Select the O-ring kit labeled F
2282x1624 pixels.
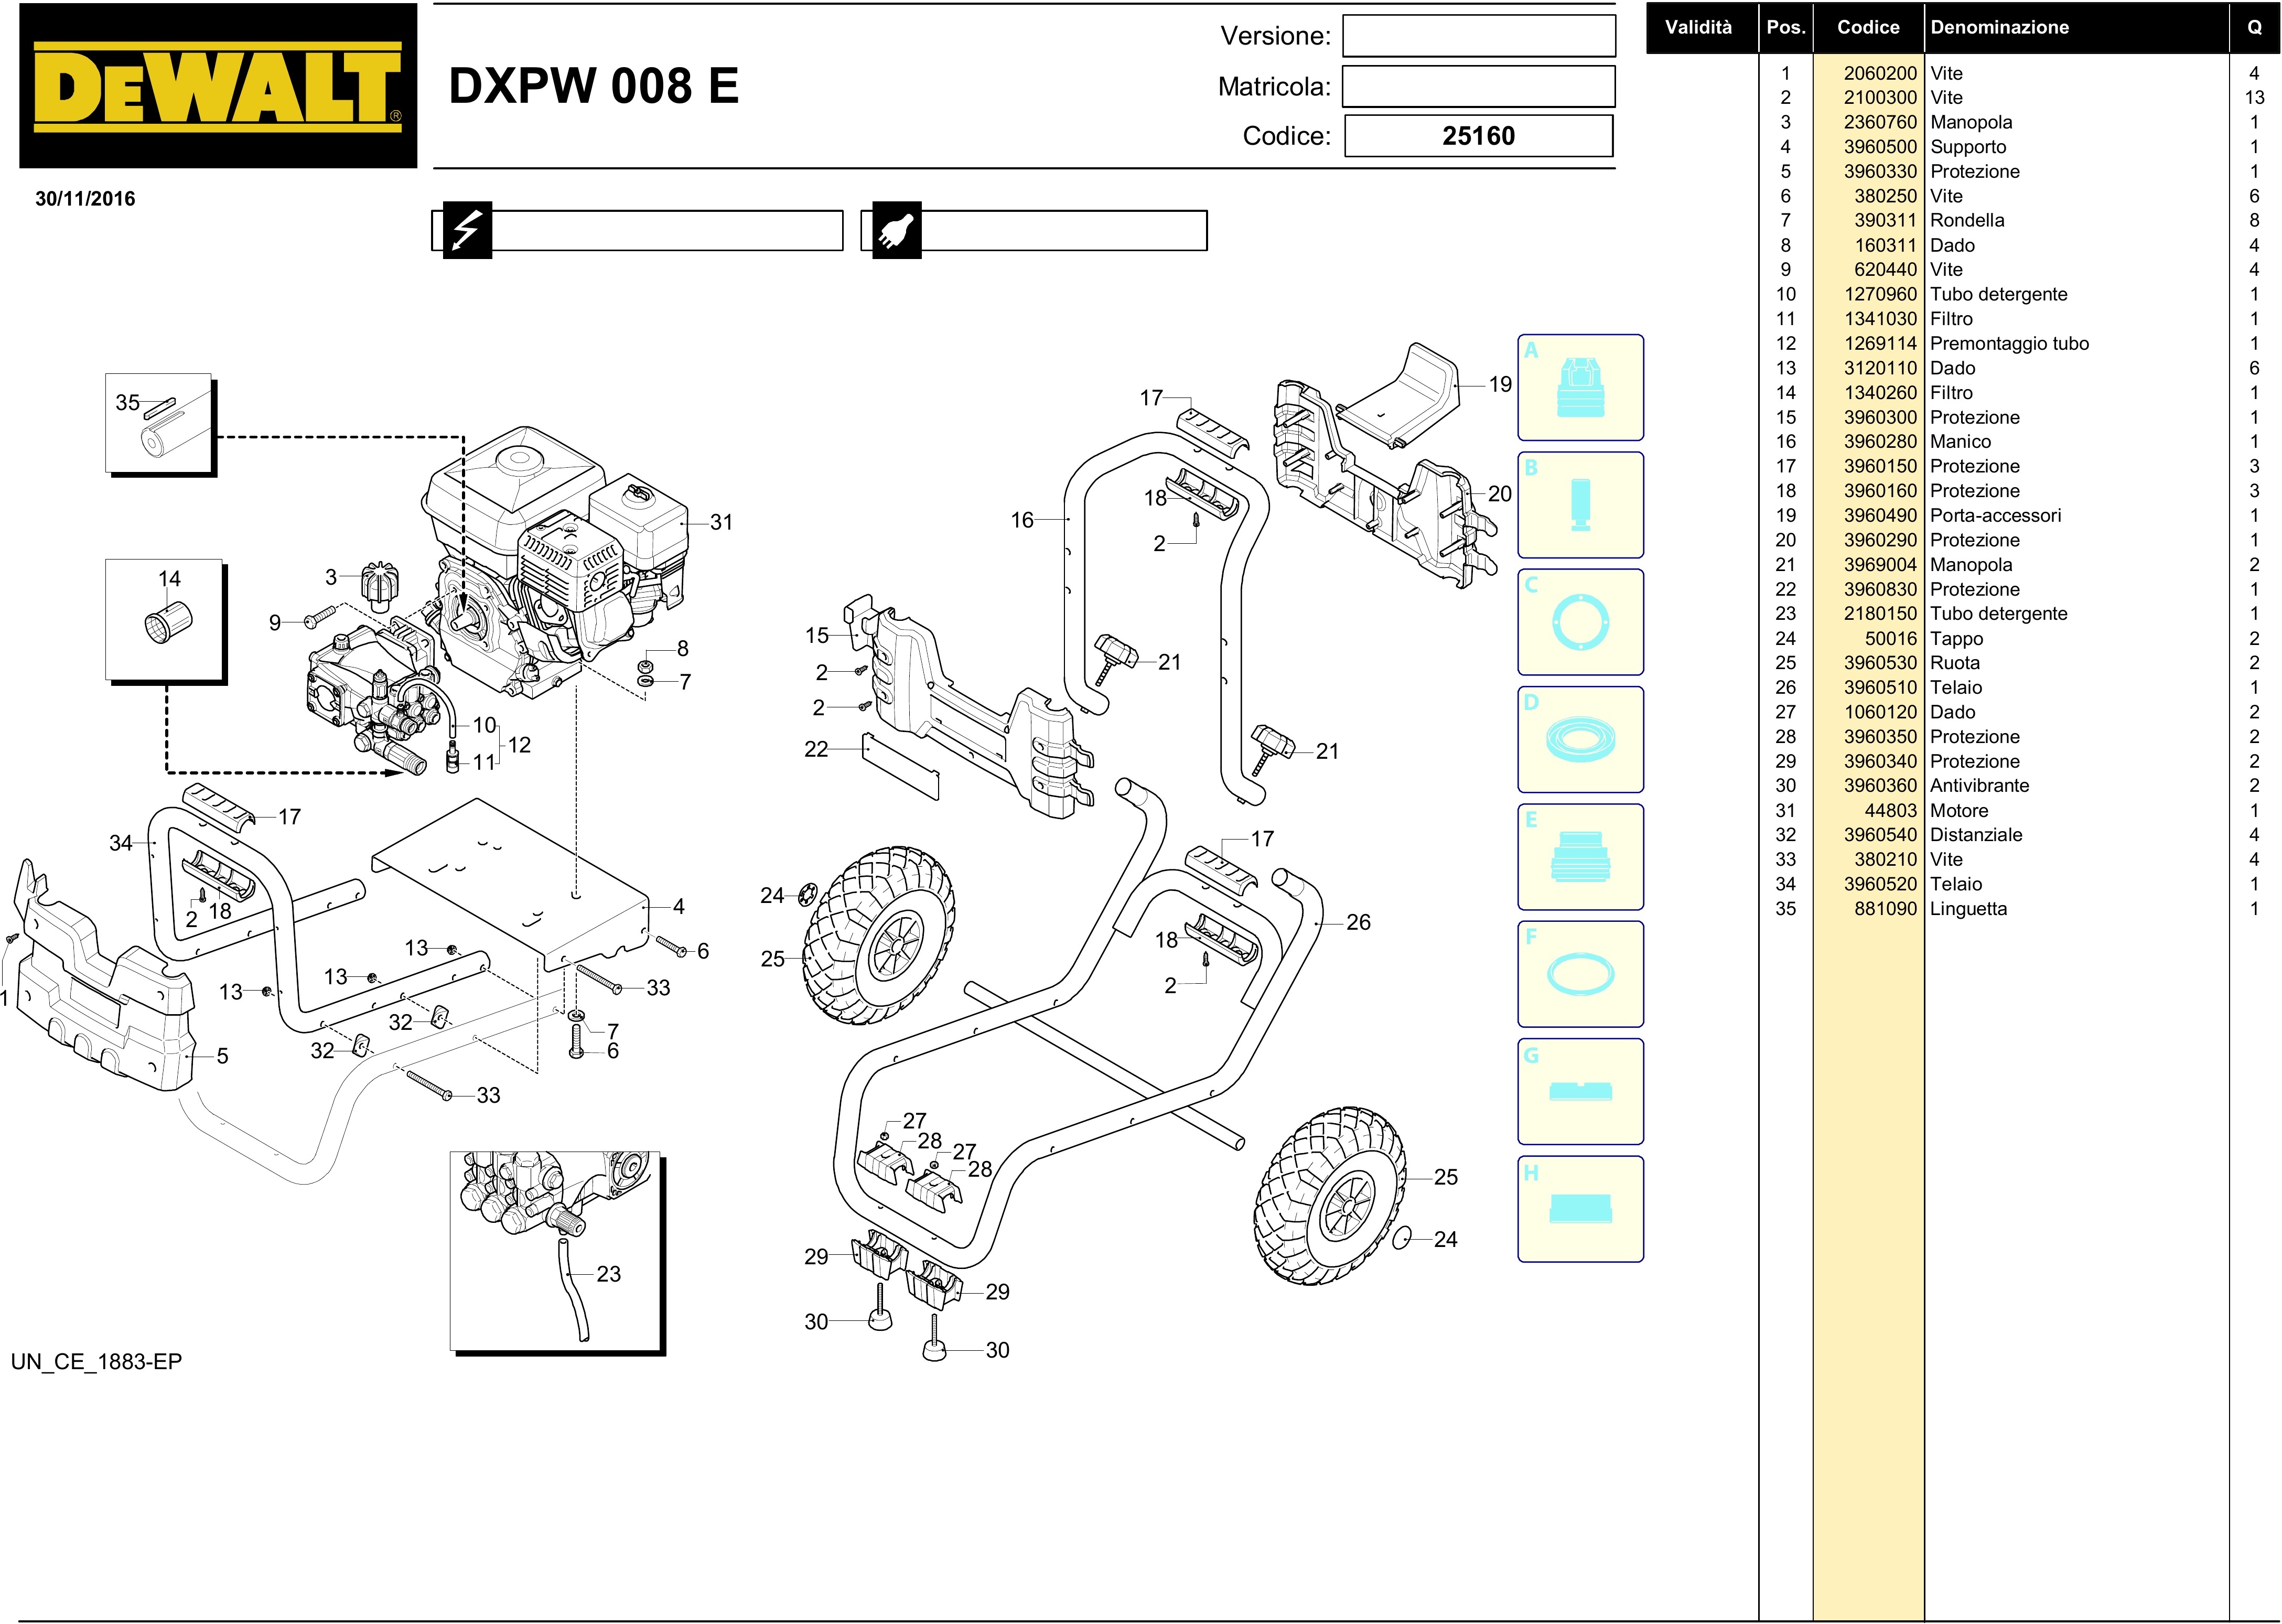tap(1580, 974)
